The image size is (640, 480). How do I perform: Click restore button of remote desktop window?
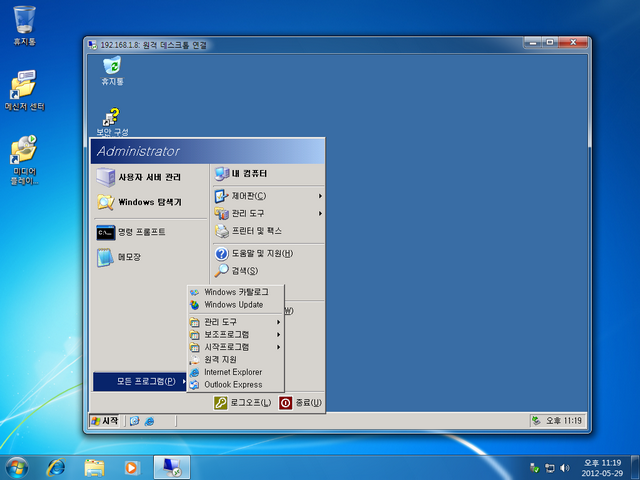(x=550, y=42)
